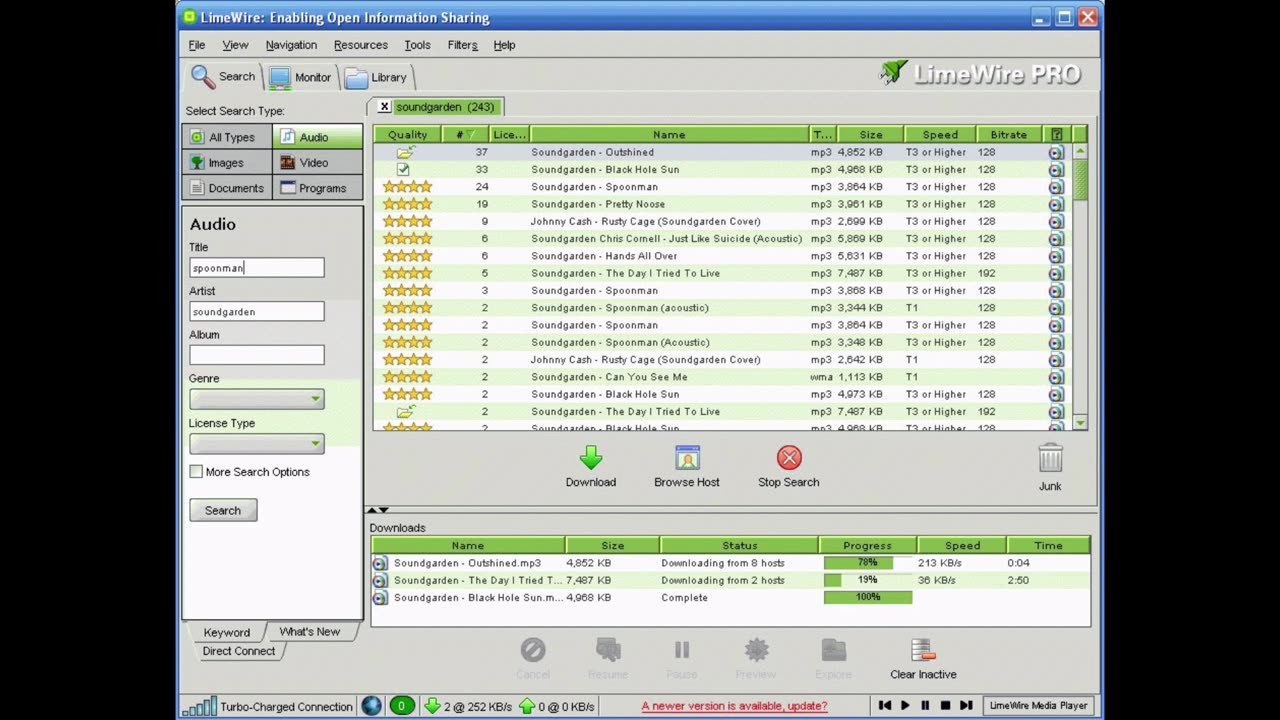Open the Filters menu
The image size is (1280, 720).
coord(462,45)
